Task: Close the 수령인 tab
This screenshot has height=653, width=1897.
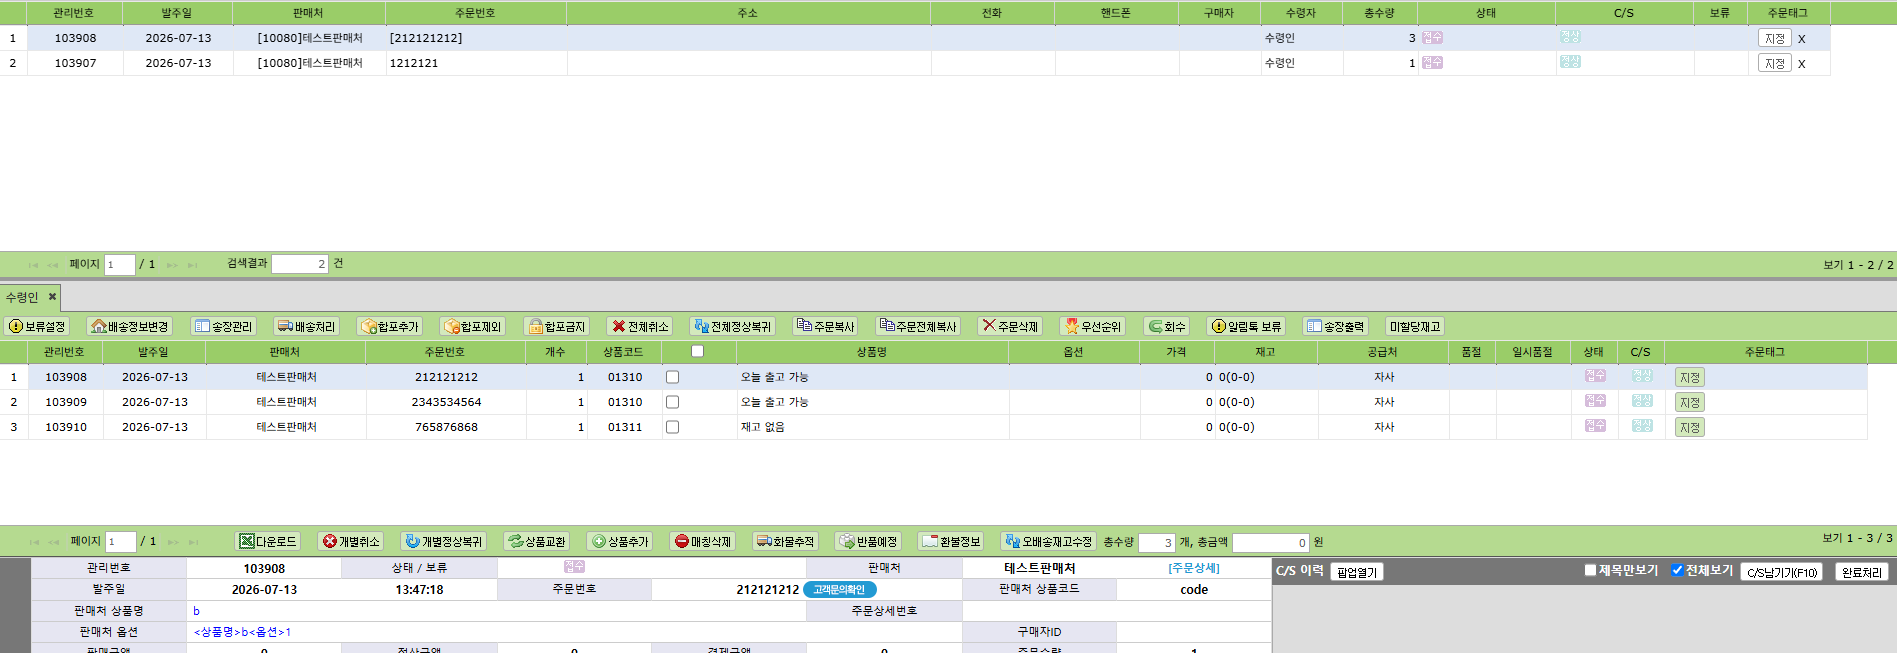Action: (53, 297)
